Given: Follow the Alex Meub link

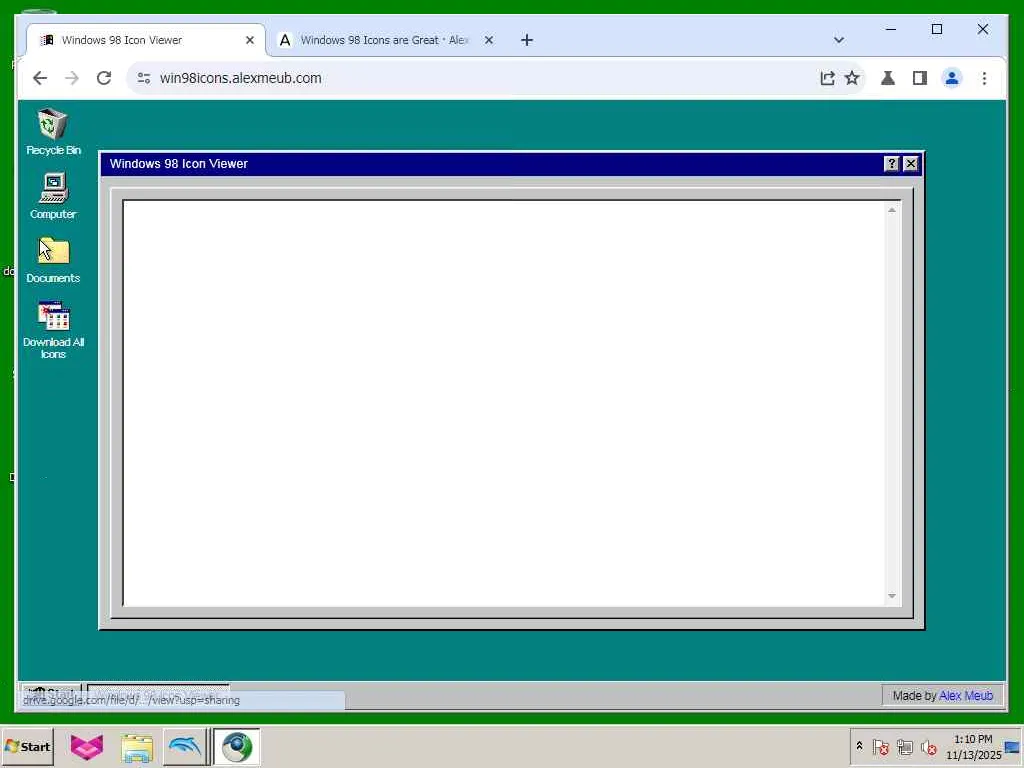Looking at the screenshot, I should click(966, 696).
